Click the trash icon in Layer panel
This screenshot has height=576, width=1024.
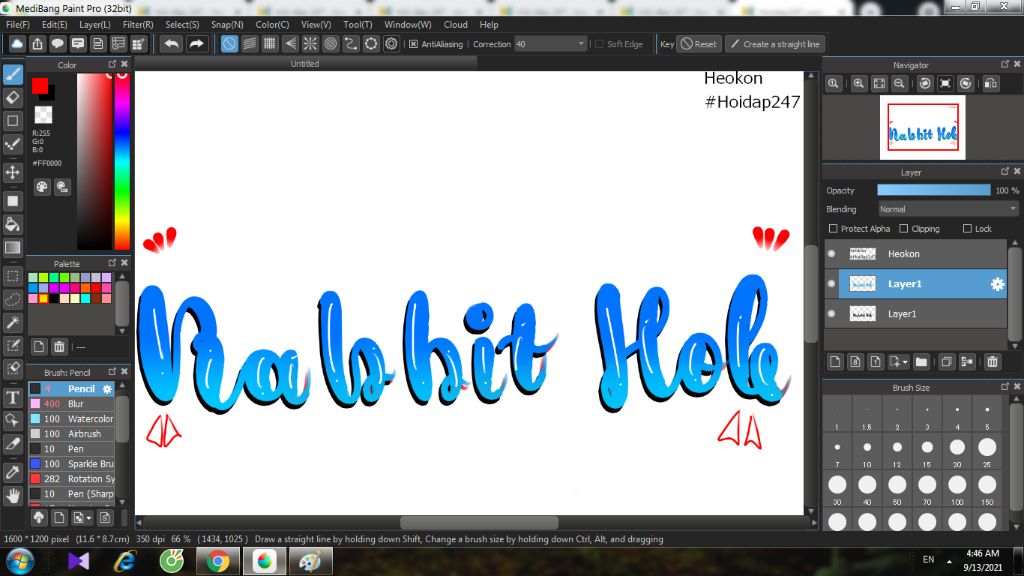pyautogui.click(x=993, y=362)
